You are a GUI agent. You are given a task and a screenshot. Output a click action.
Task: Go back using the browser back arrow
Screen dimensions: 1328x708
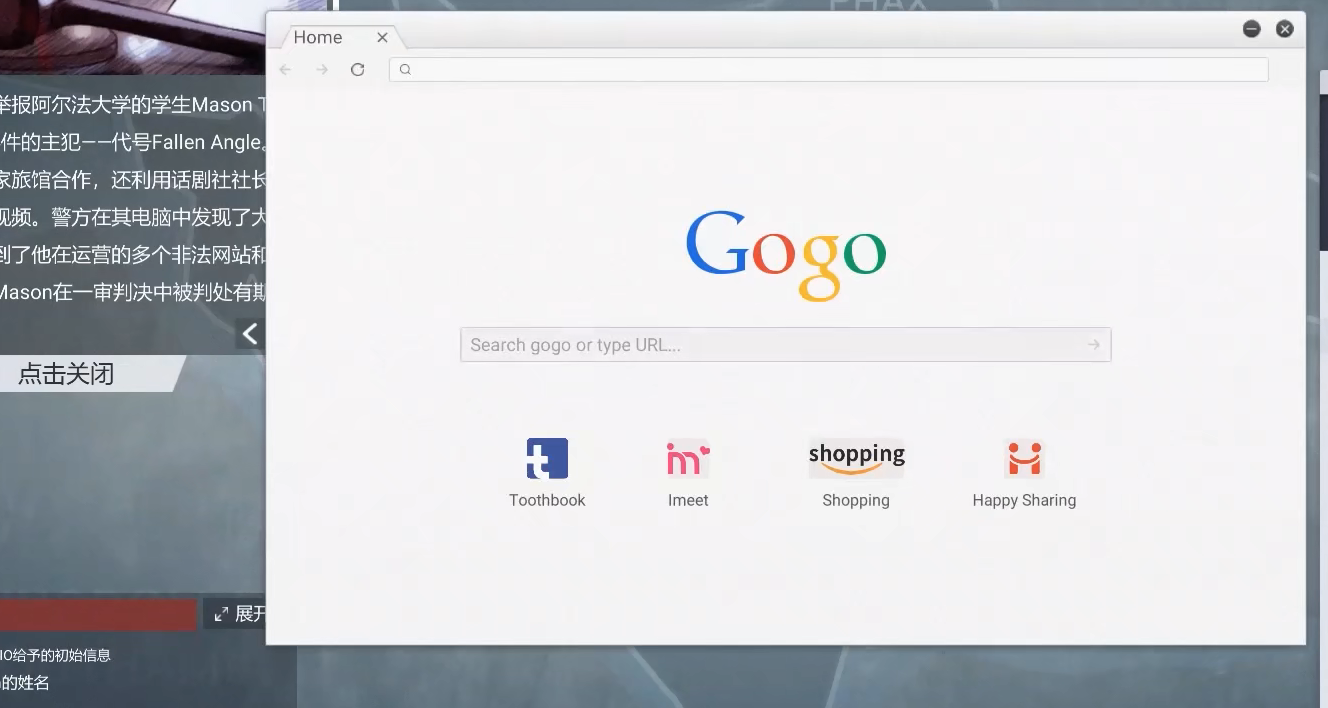point(285,69)
